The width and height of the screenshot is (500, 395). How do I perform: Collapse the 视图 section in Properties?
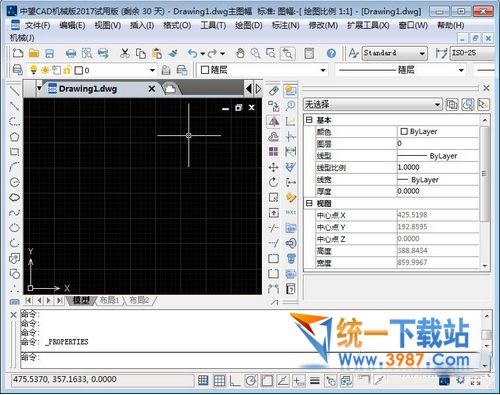click(x=309, y=203)
